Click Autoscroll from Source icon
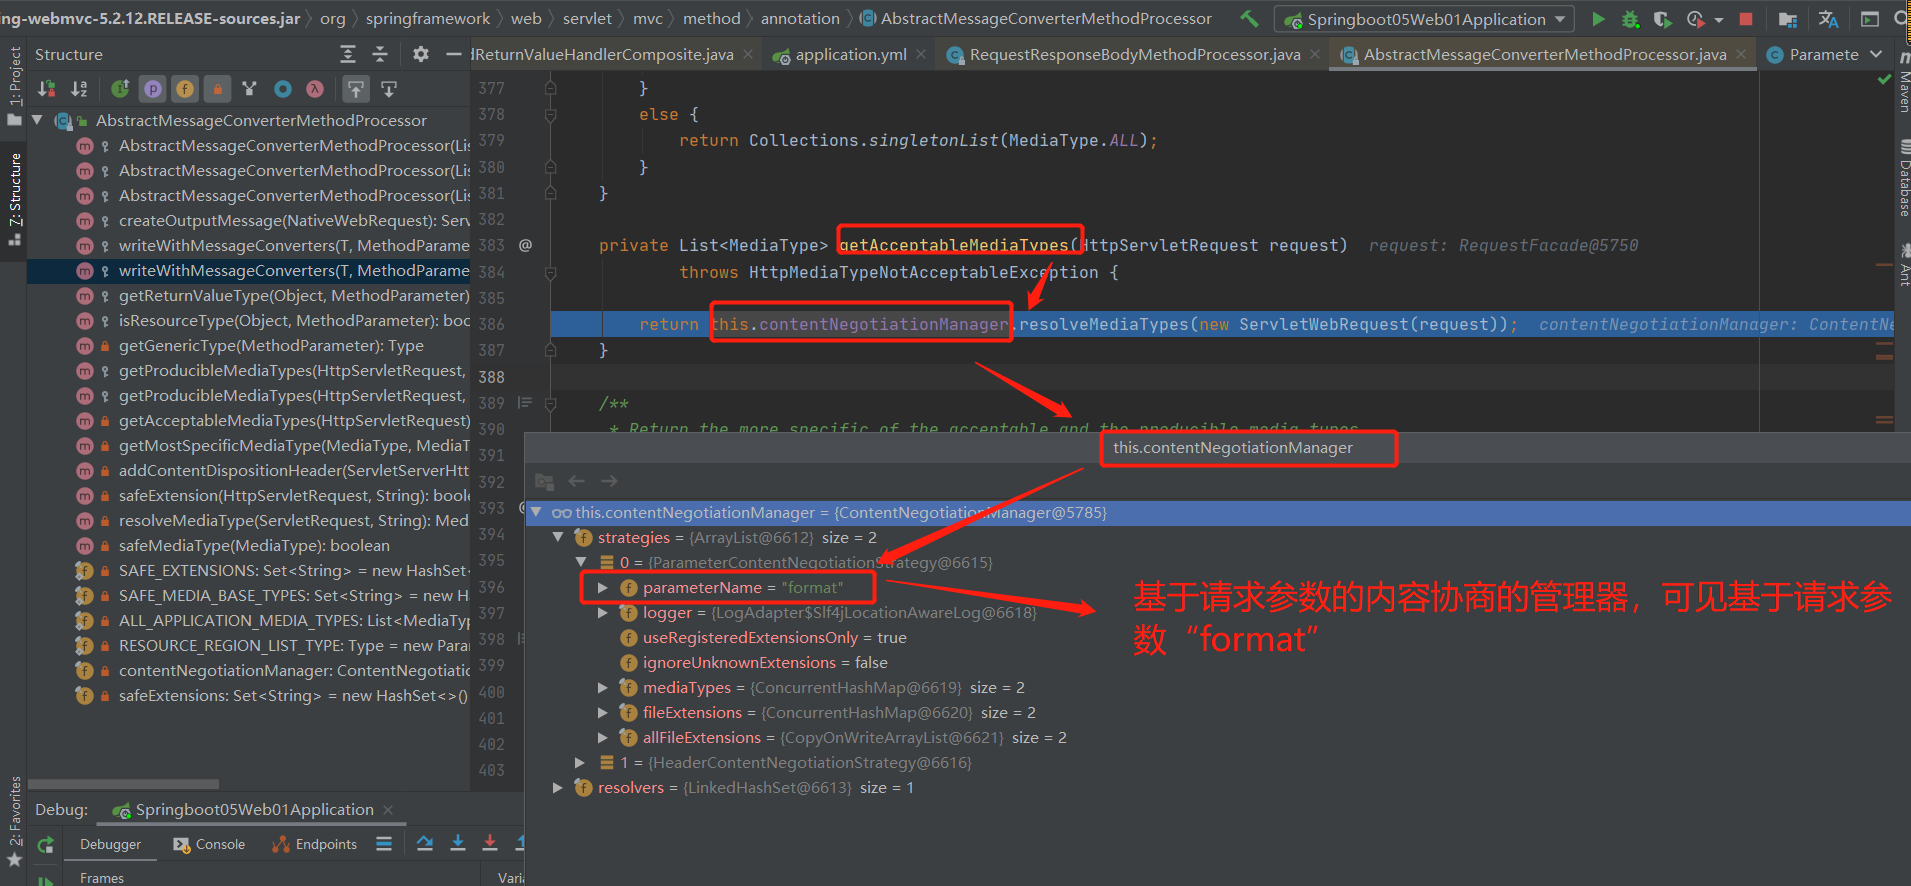 (389, 89)
